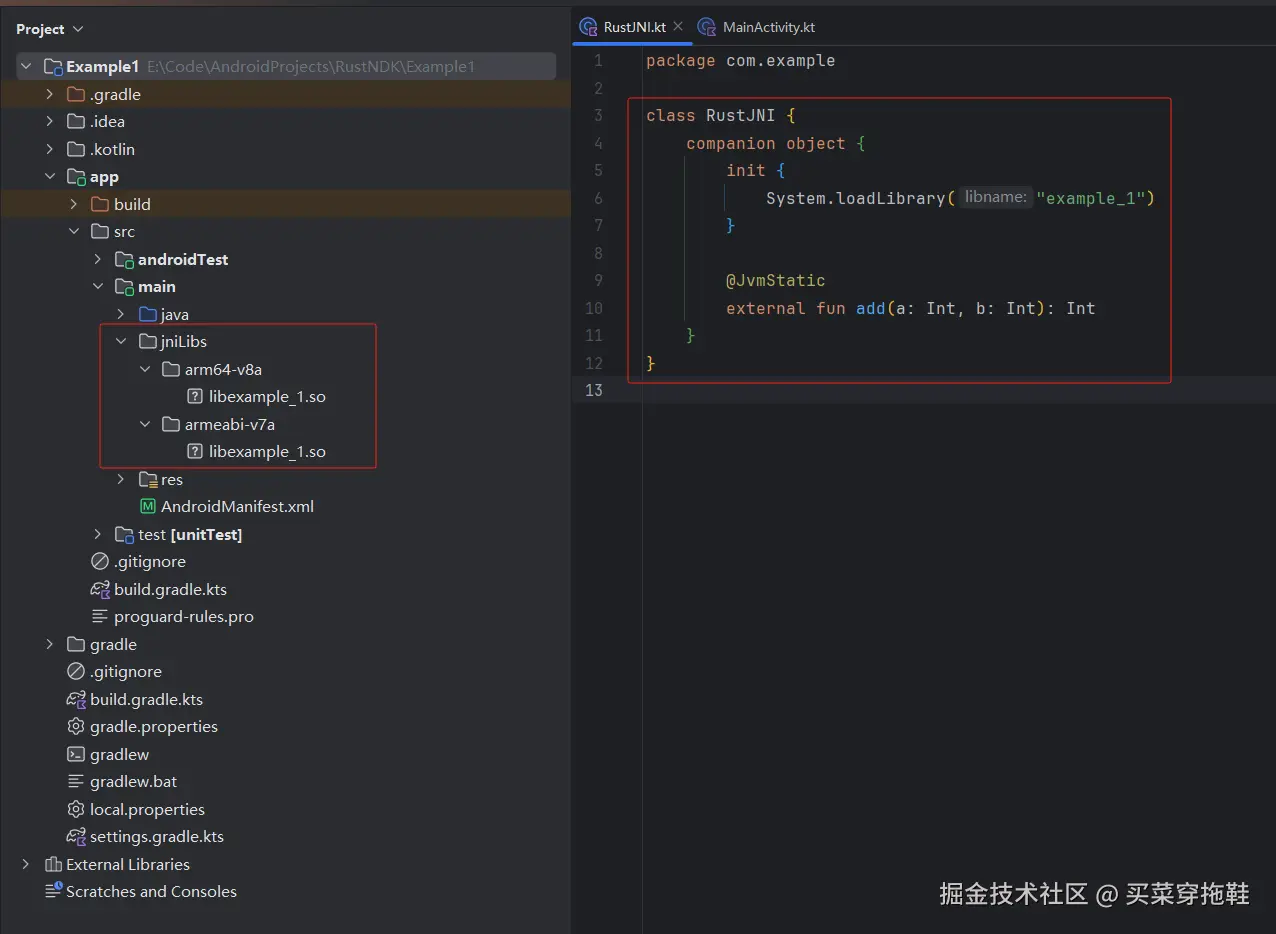Switch to the MainActivity.kt tab
This screenshot has height=934, width=1276.
point(757,27)
